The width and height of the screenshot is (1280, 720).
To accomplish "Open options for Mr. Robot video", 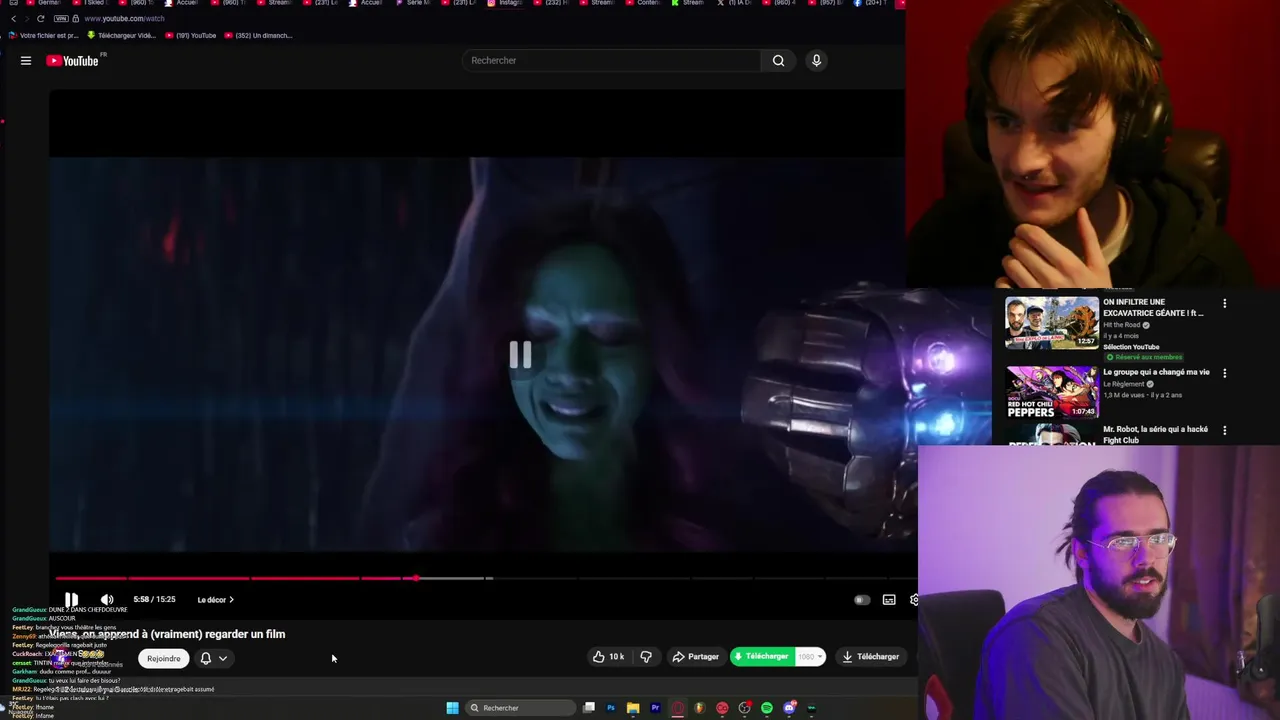I will coord(1224,430).
